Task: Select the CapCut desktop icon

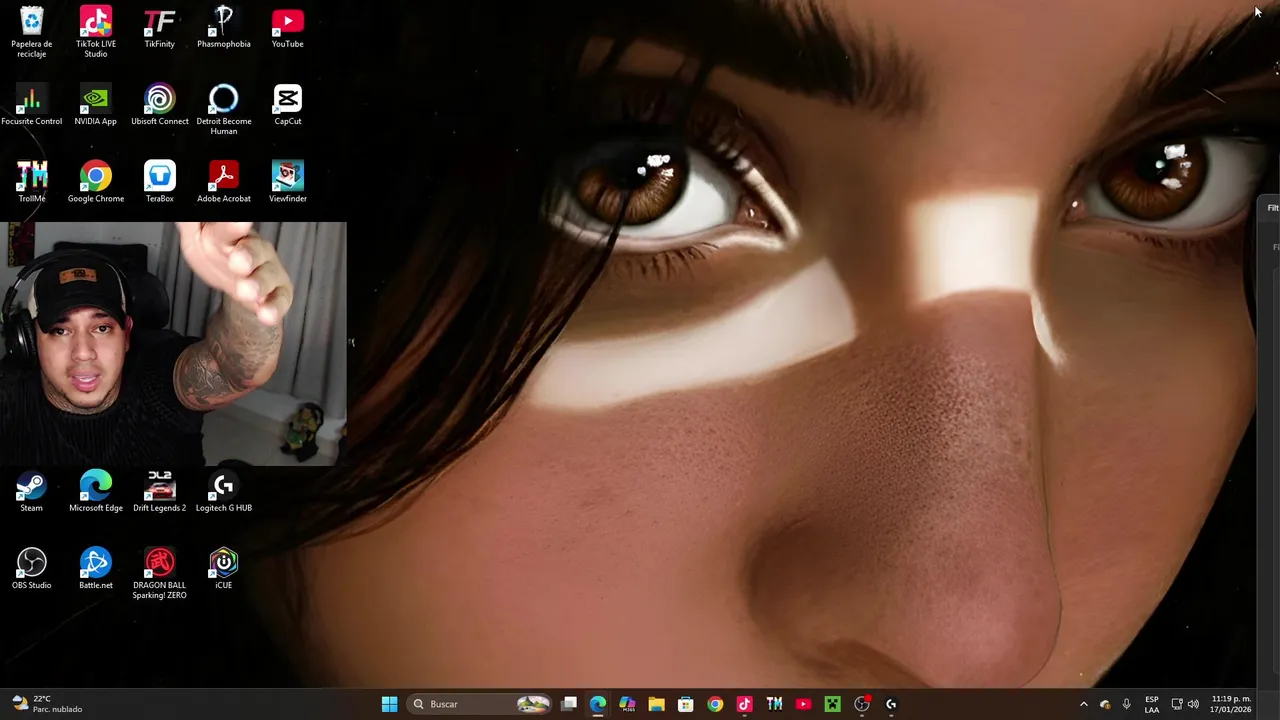Action: 288,105
